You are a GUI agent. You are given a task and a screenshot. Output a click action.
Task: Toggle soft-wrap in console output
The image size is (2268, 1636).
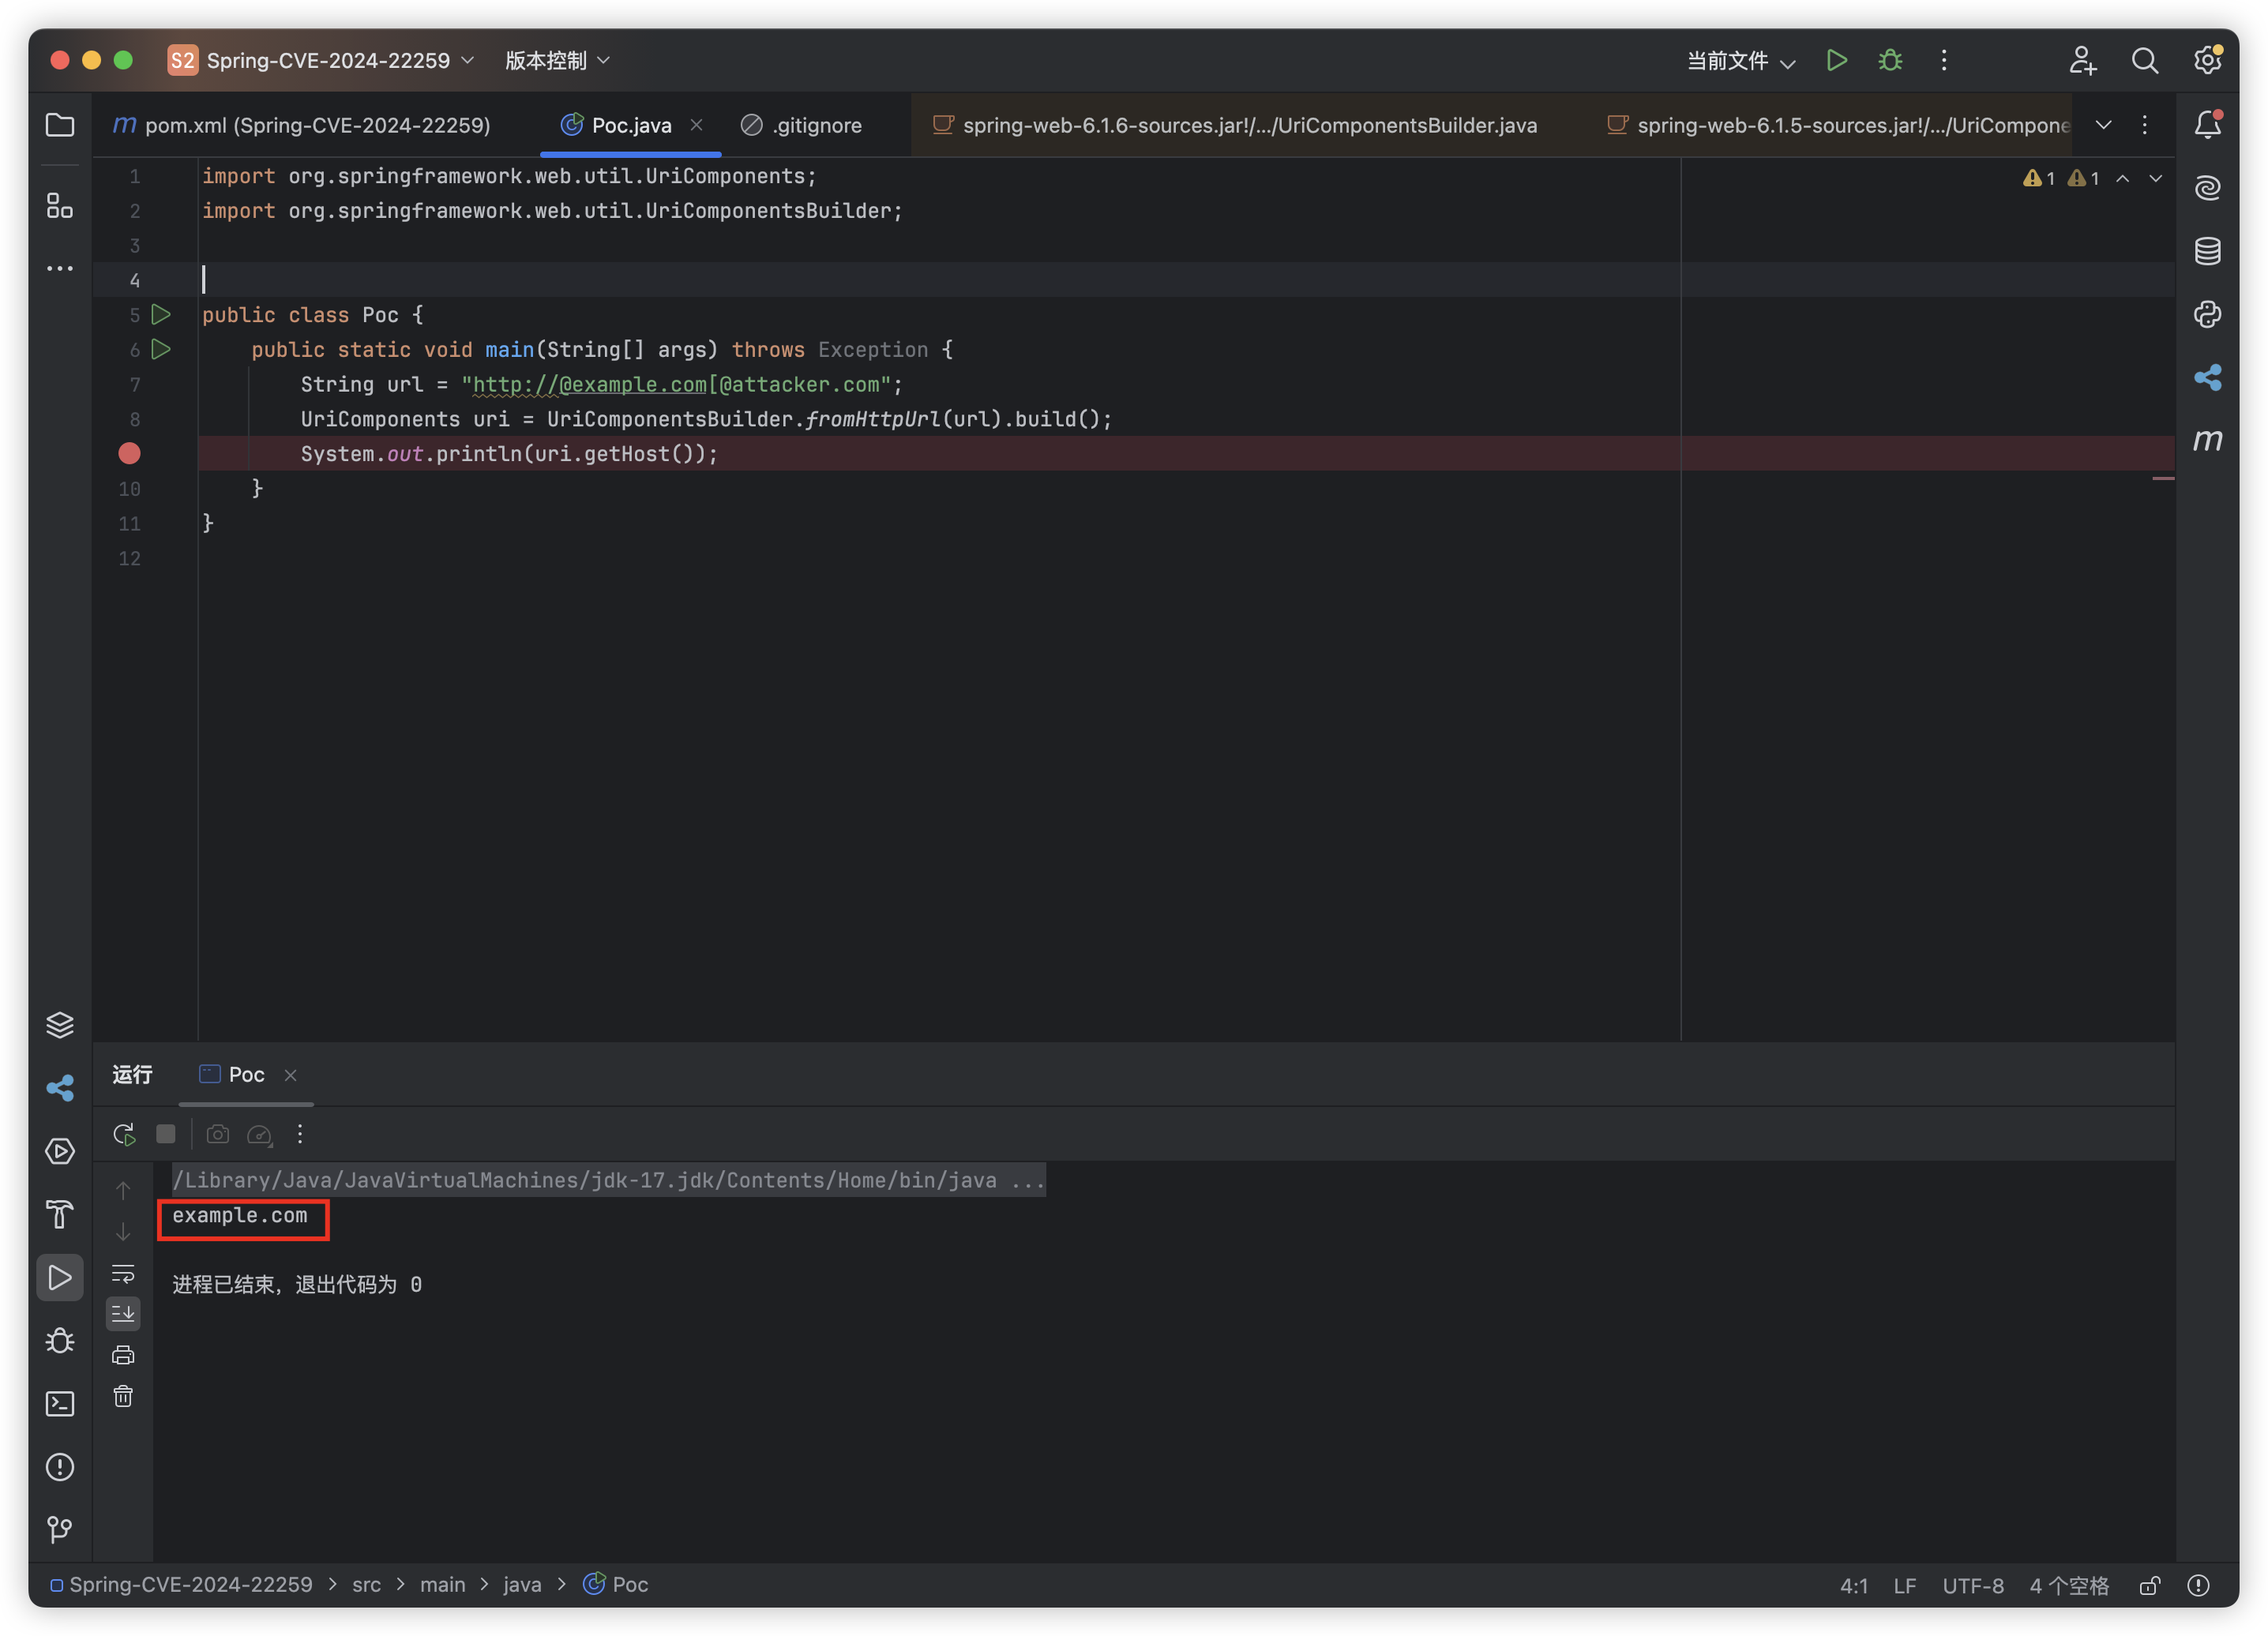point(123,1273)
